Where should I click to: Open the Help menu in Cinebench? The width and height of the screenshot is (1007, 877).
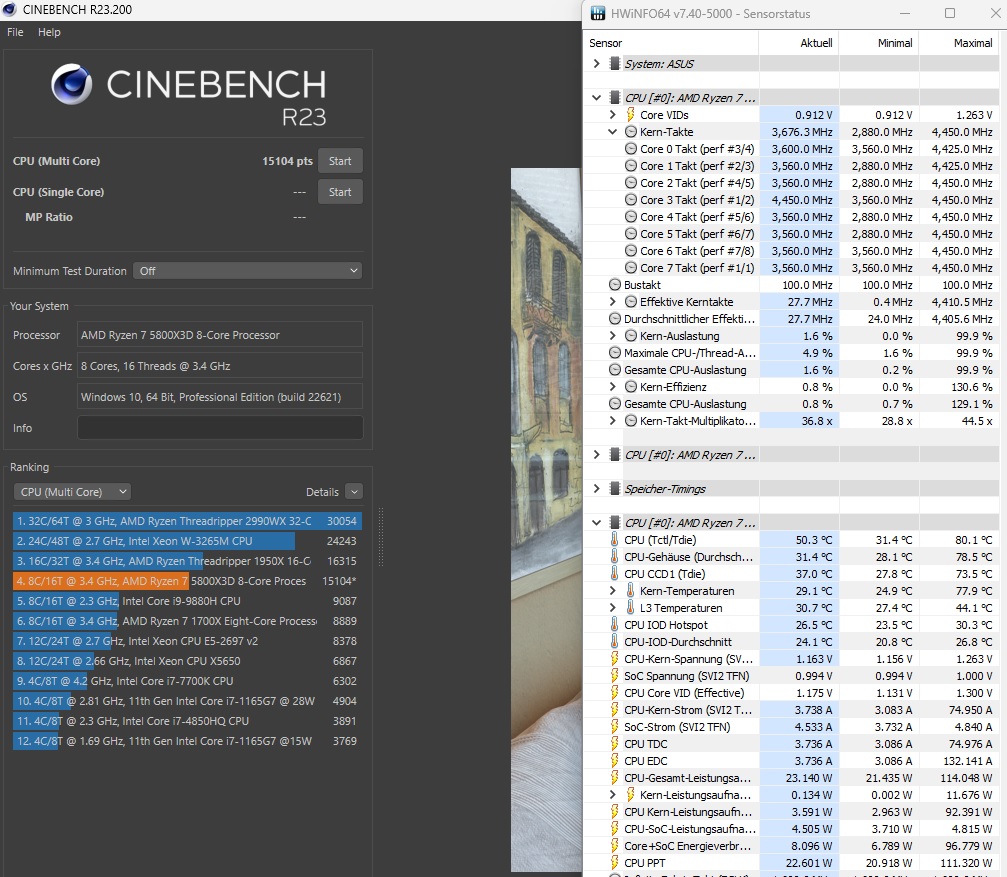(49, 32)
